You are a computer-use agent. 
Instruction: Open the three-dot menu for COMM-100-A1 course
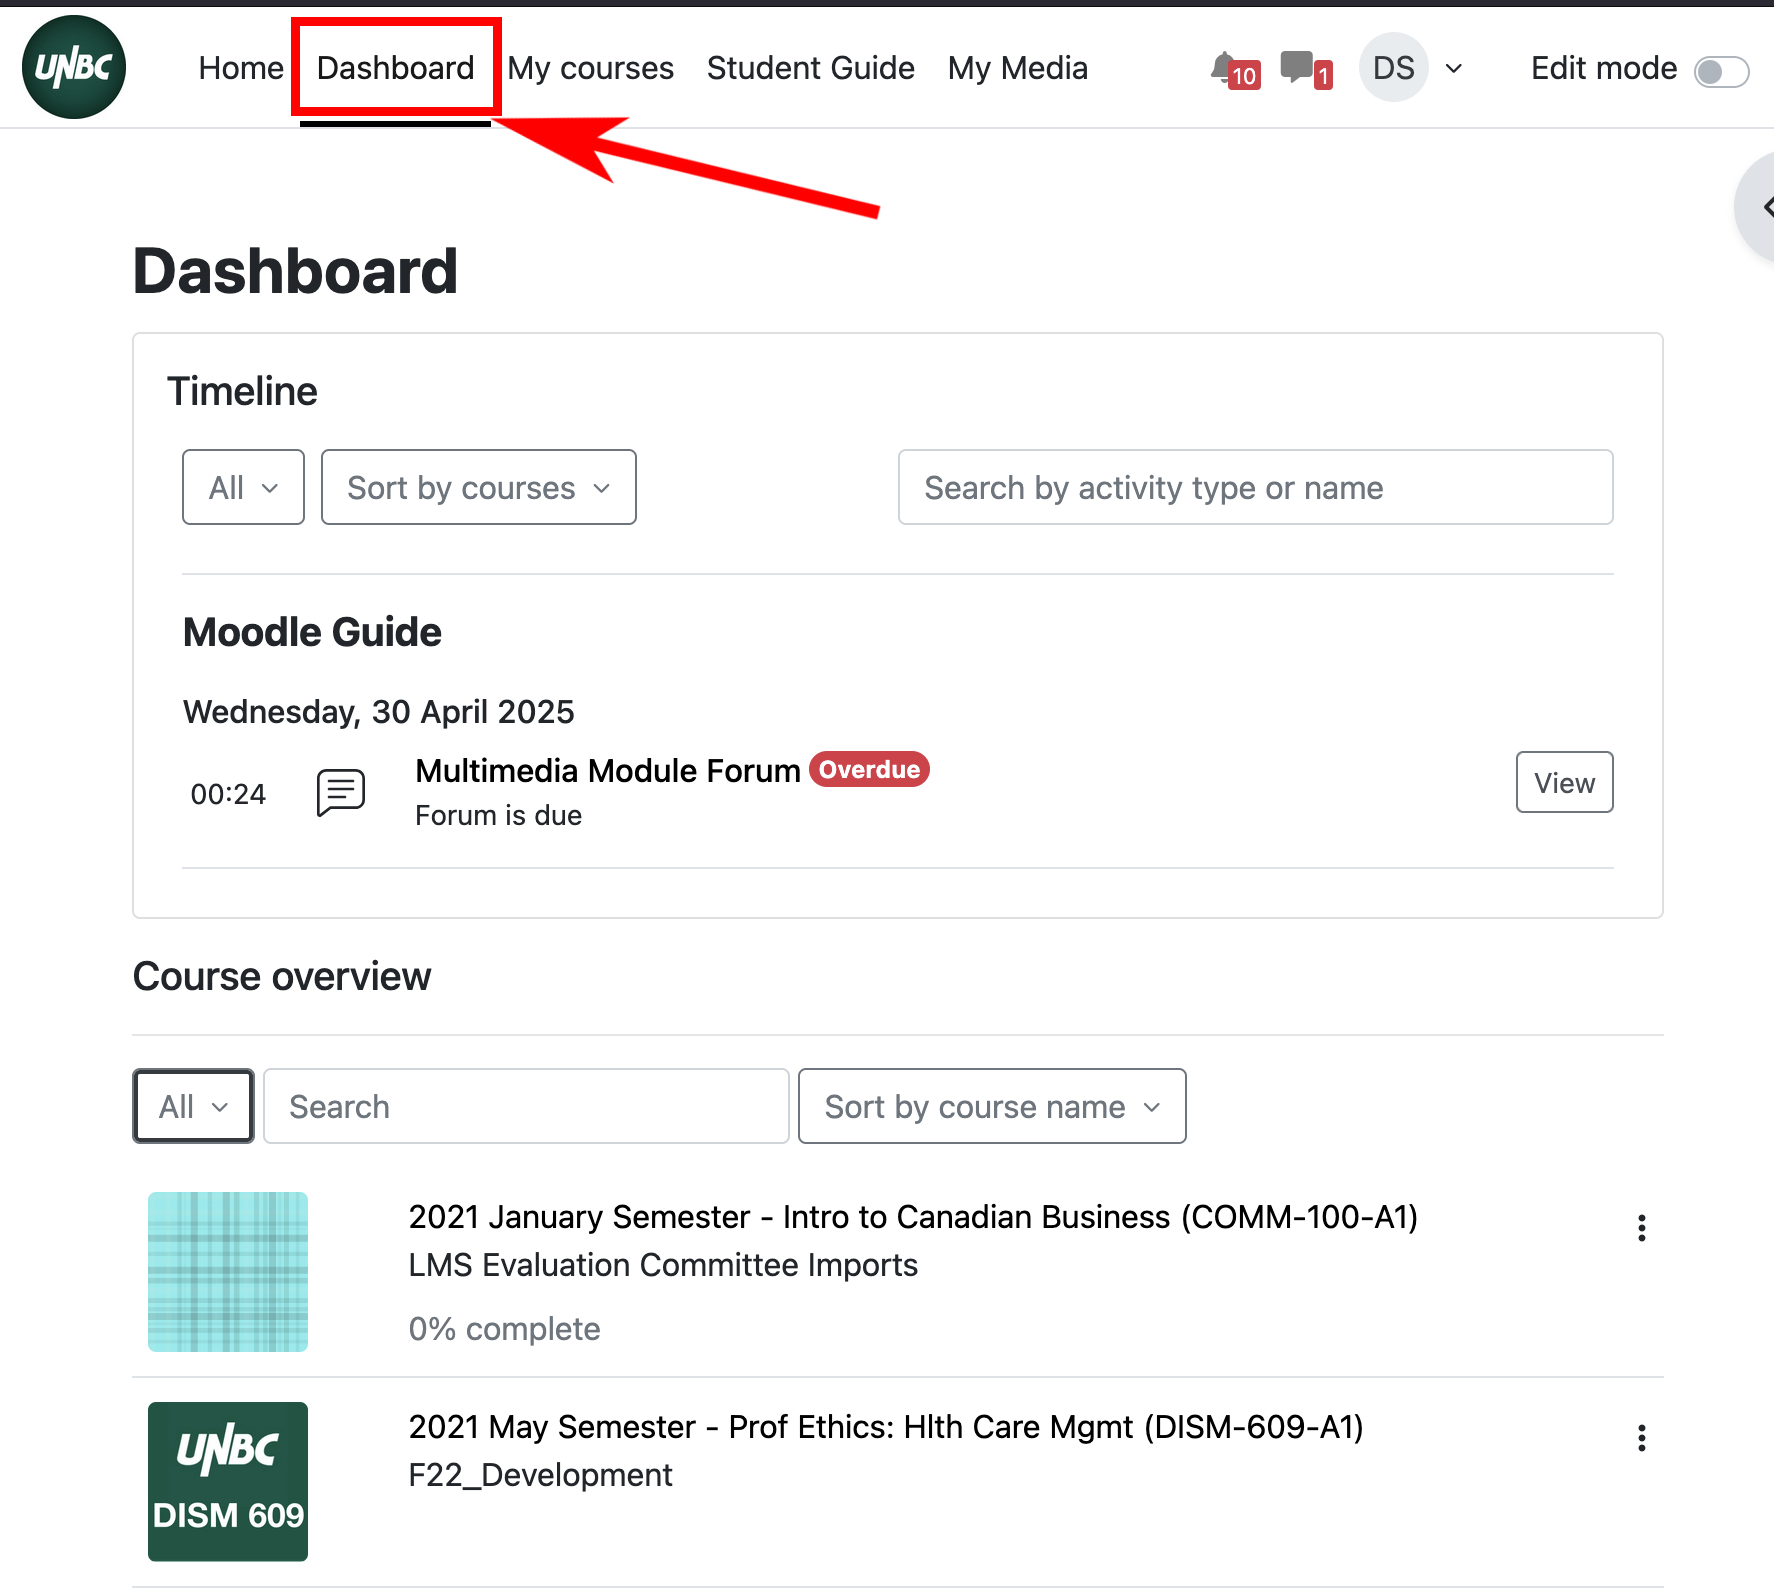[x=1641, y=1228]
